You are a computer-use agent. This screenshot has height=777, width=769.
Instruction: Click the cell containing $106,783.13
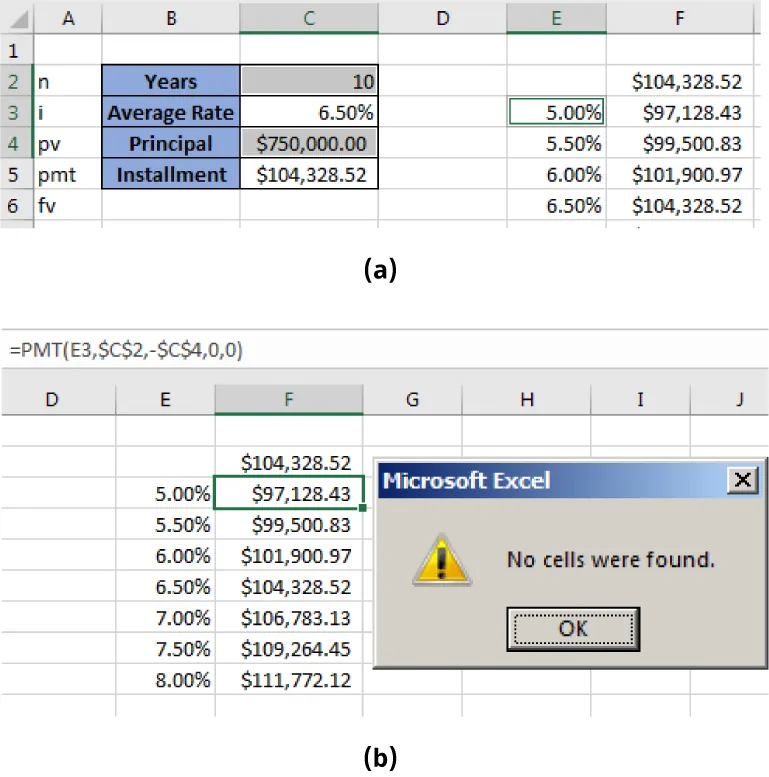[x=289, y=618]
